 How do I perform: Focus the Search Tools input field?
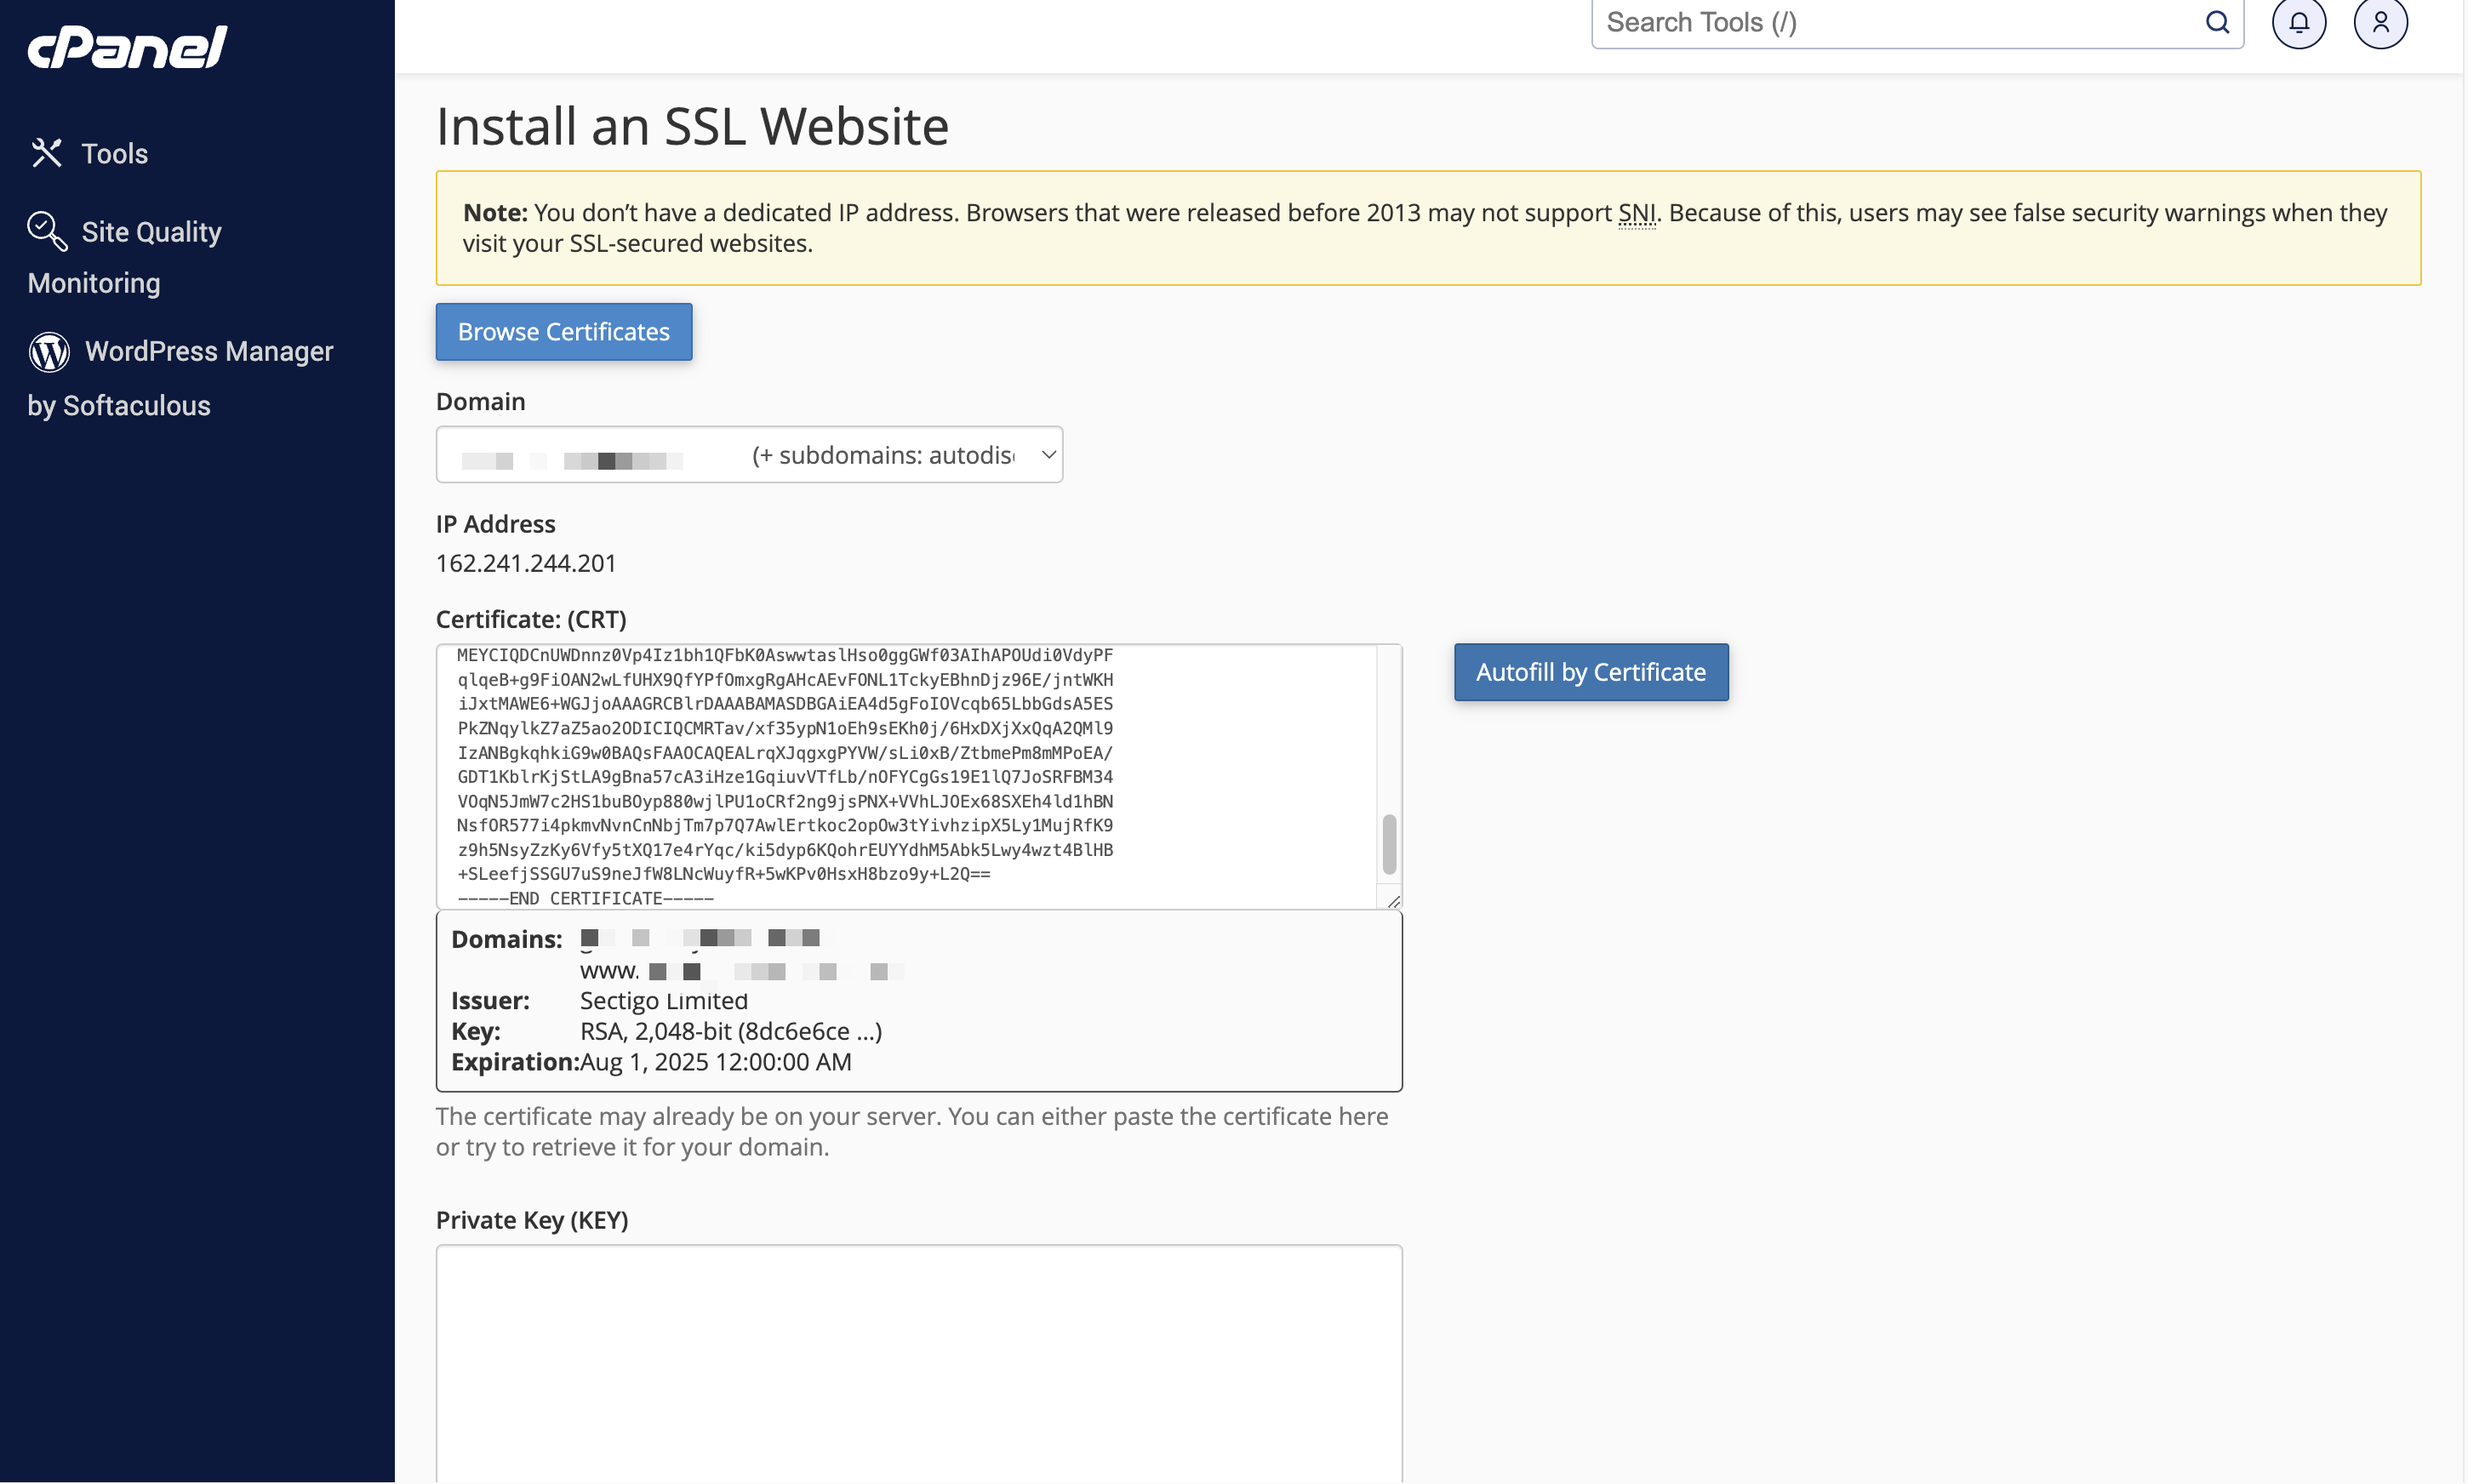tap(1895, 22)
